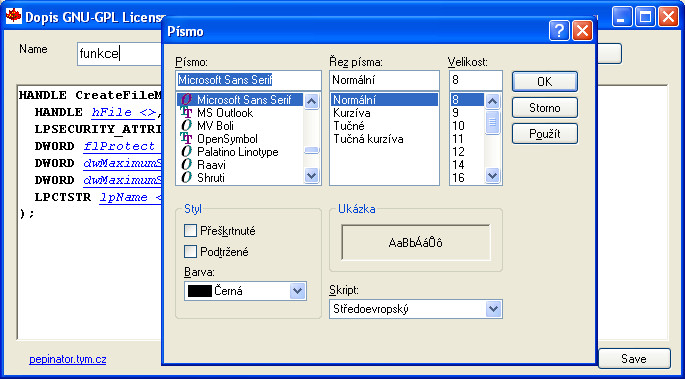Select Shruti in the font list
This screenshot has height=379, width=685.
pos(240,178)
